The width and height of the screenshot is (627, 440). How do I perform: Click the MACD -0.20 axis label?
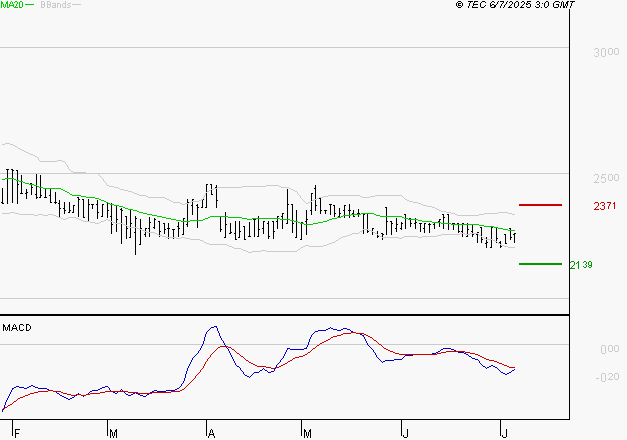click(x=607, y=377)
